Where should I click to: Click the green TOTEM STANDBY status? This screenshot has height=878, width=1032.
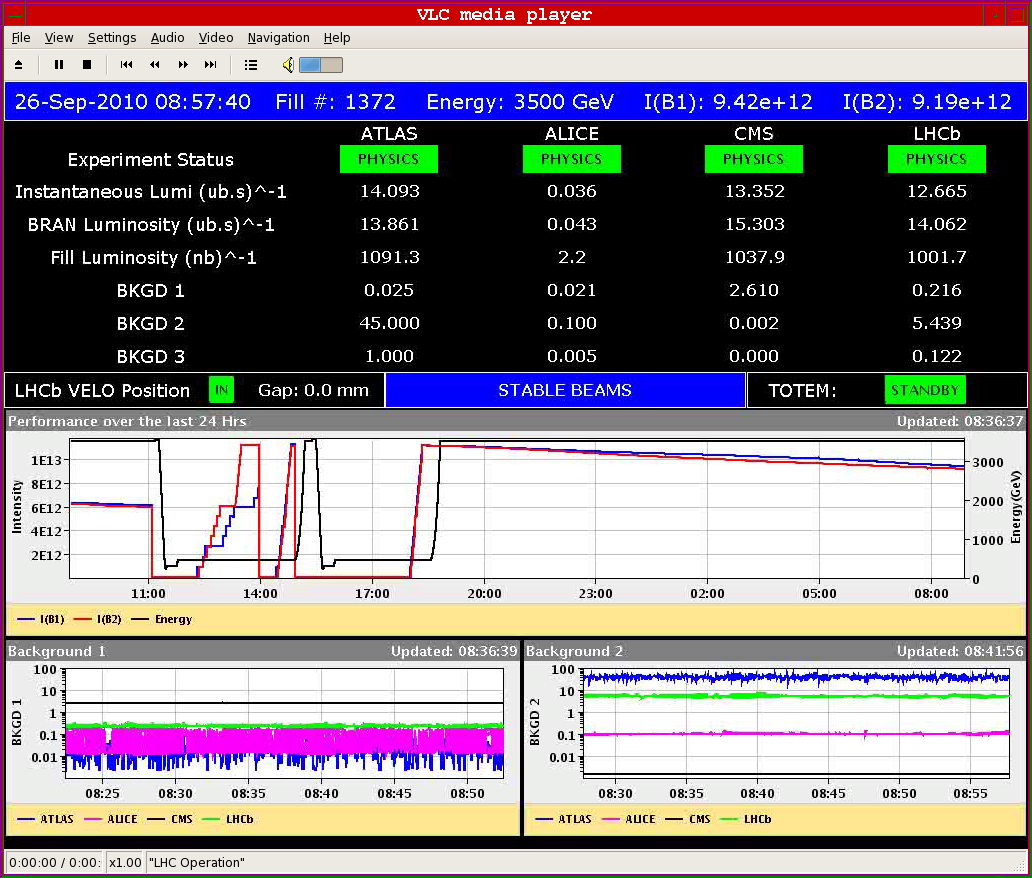925,390
